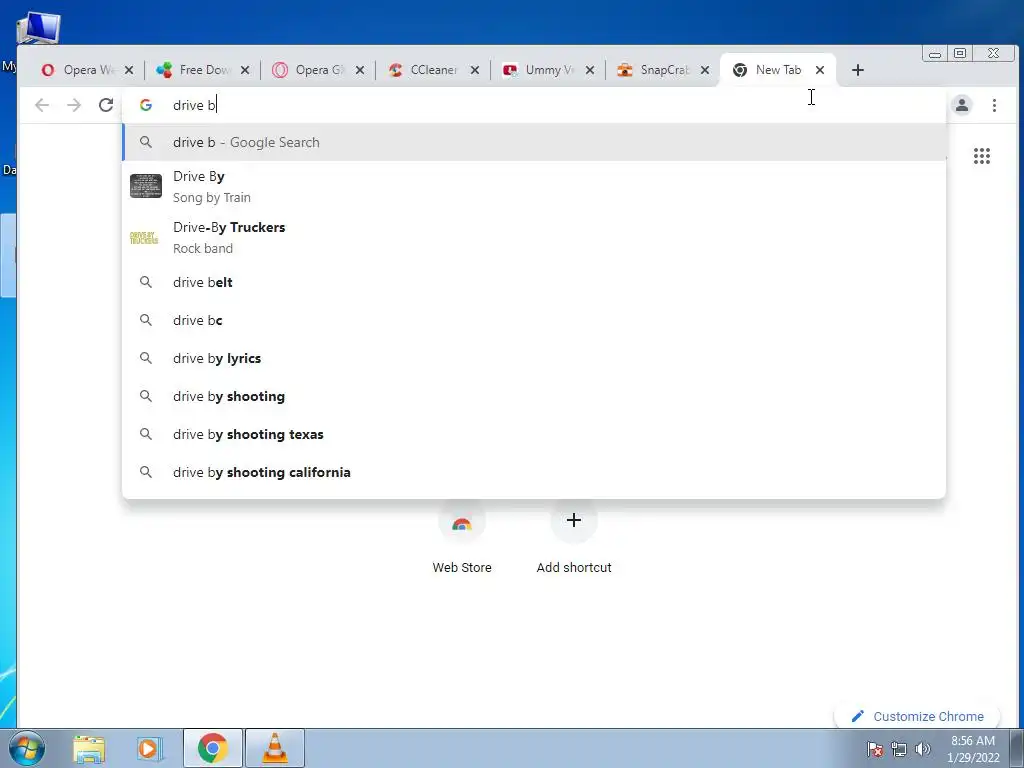Click the network tray icon
This screenshot has height=768, width=1024.
coord(899,749)
